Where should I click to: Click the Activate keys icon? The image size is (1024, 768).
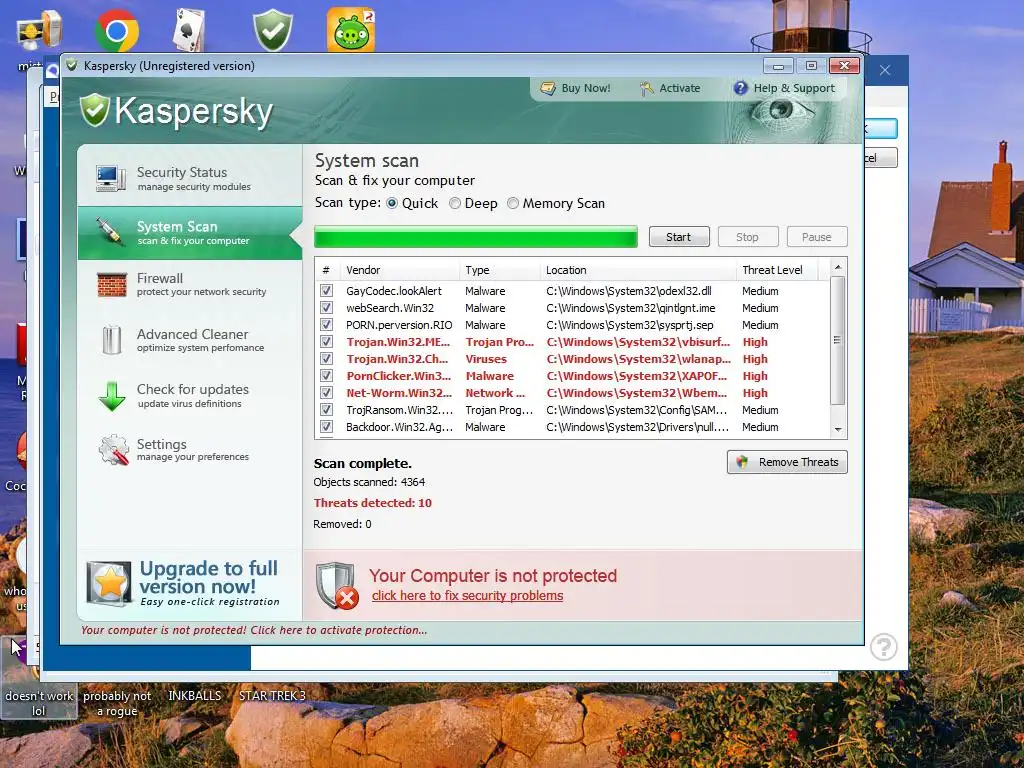click(647, 88)
